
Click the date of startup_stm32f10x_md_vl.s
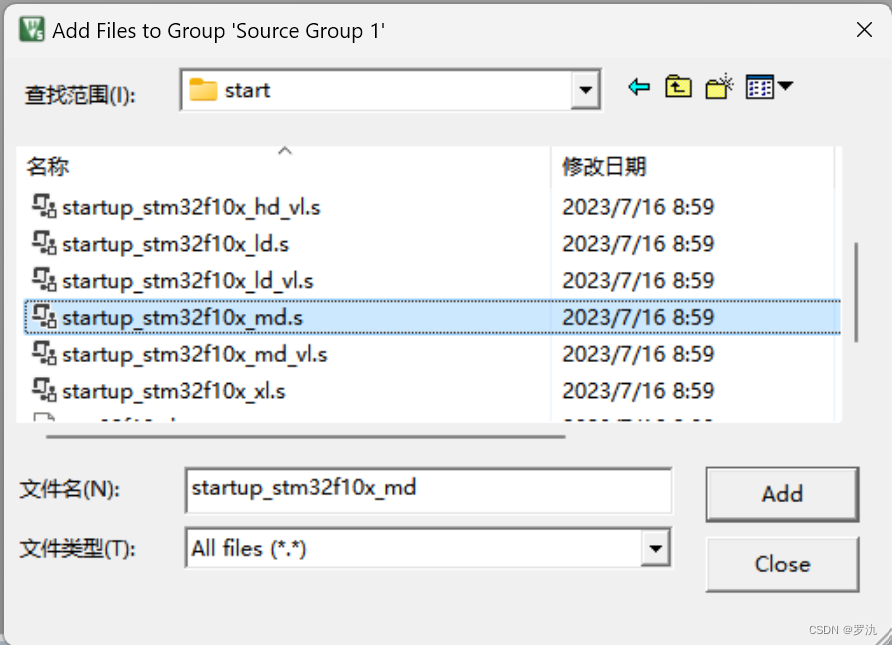(638, 354)
